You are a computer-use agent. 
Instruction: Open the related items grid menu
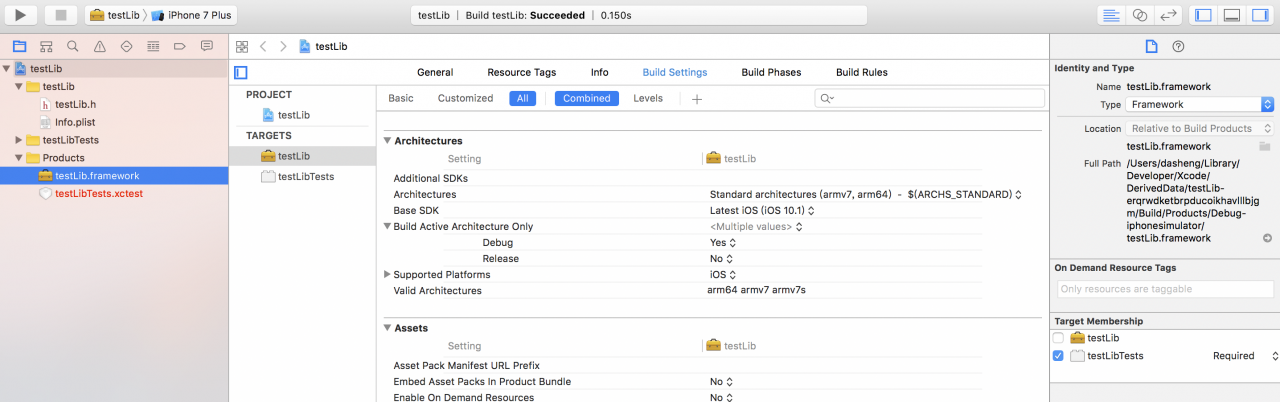(x=241, y=47)
